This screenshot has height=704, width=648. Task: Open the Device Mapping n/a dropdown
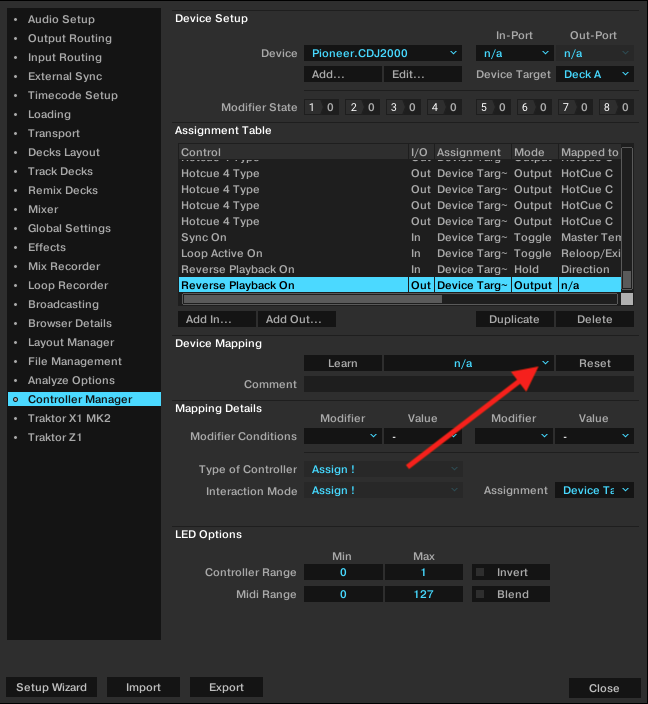[468, 363]
